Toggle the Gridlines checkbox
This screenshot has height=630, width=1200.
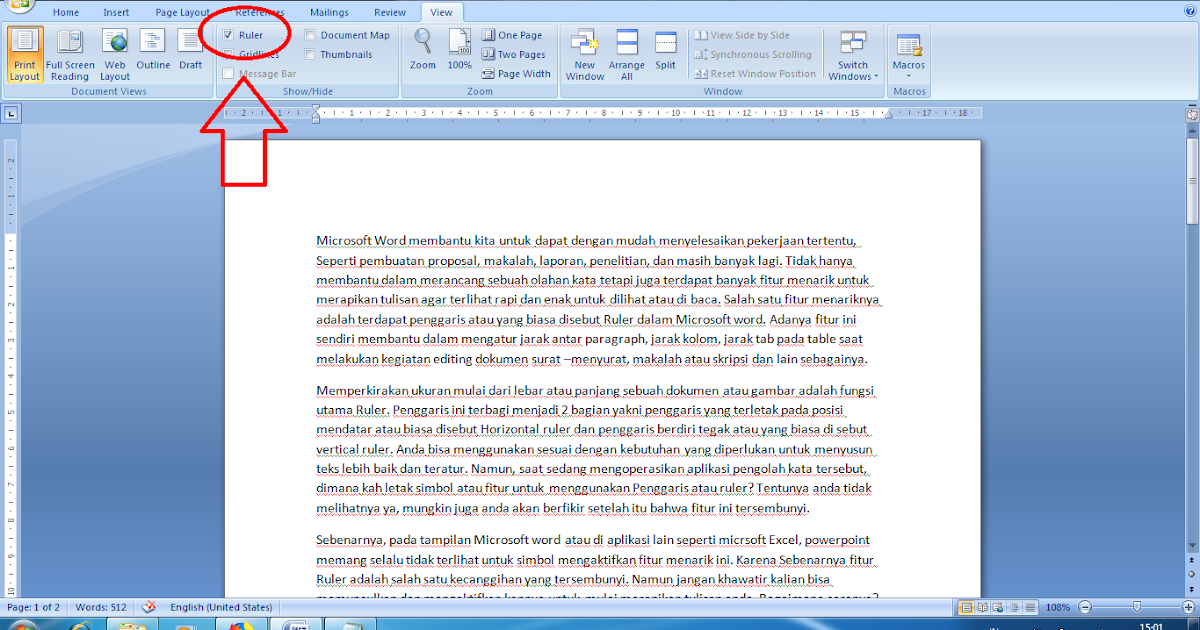click(x=228, y=55)
